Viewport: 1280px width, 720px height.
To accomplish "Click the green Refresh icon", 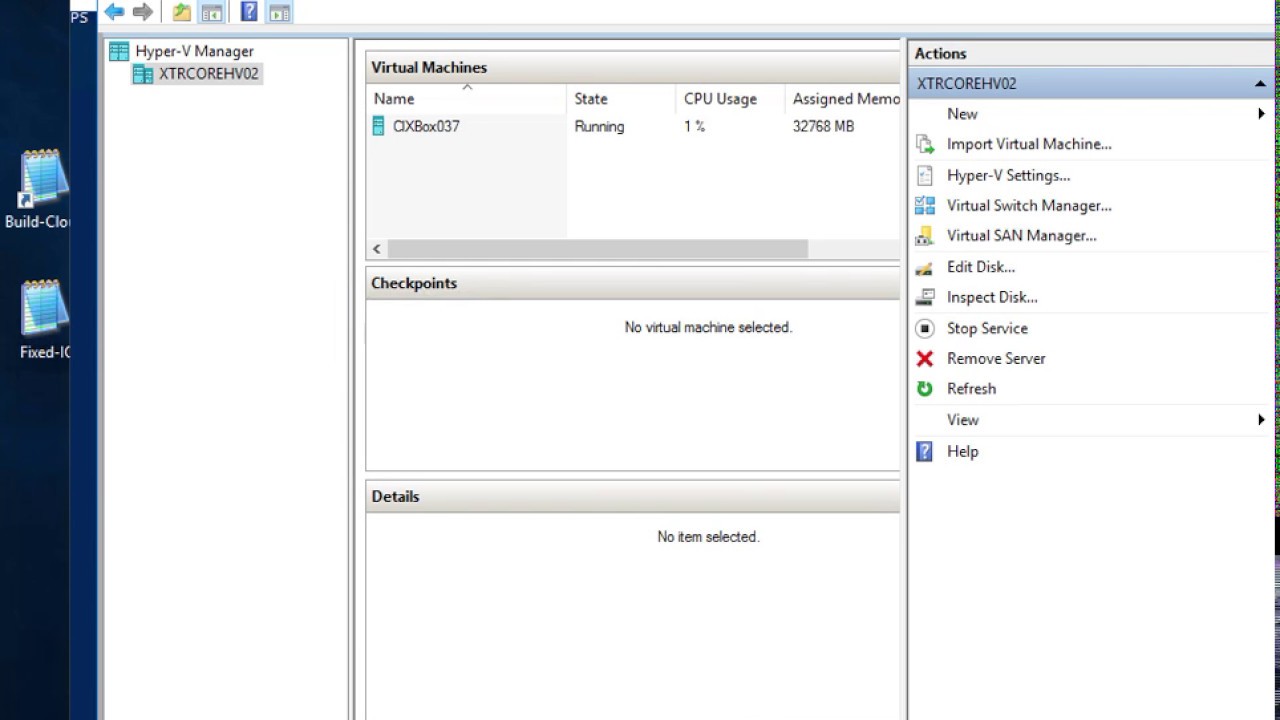I will coord(925,389).
